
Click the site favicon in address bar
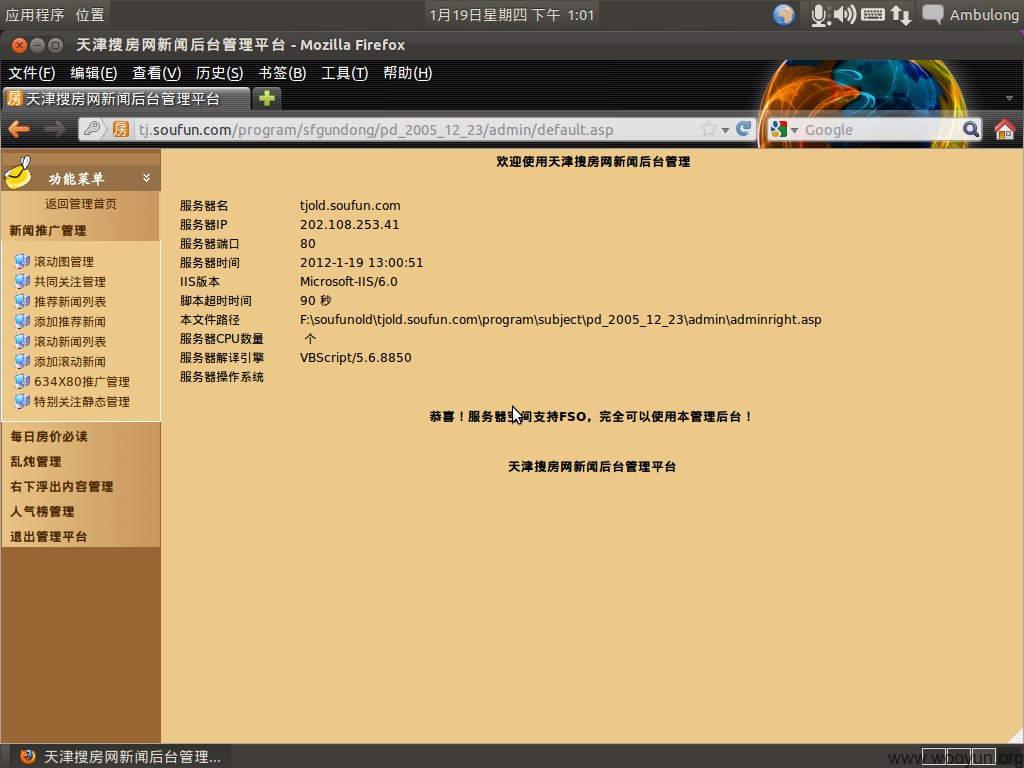tap(120, 129)
